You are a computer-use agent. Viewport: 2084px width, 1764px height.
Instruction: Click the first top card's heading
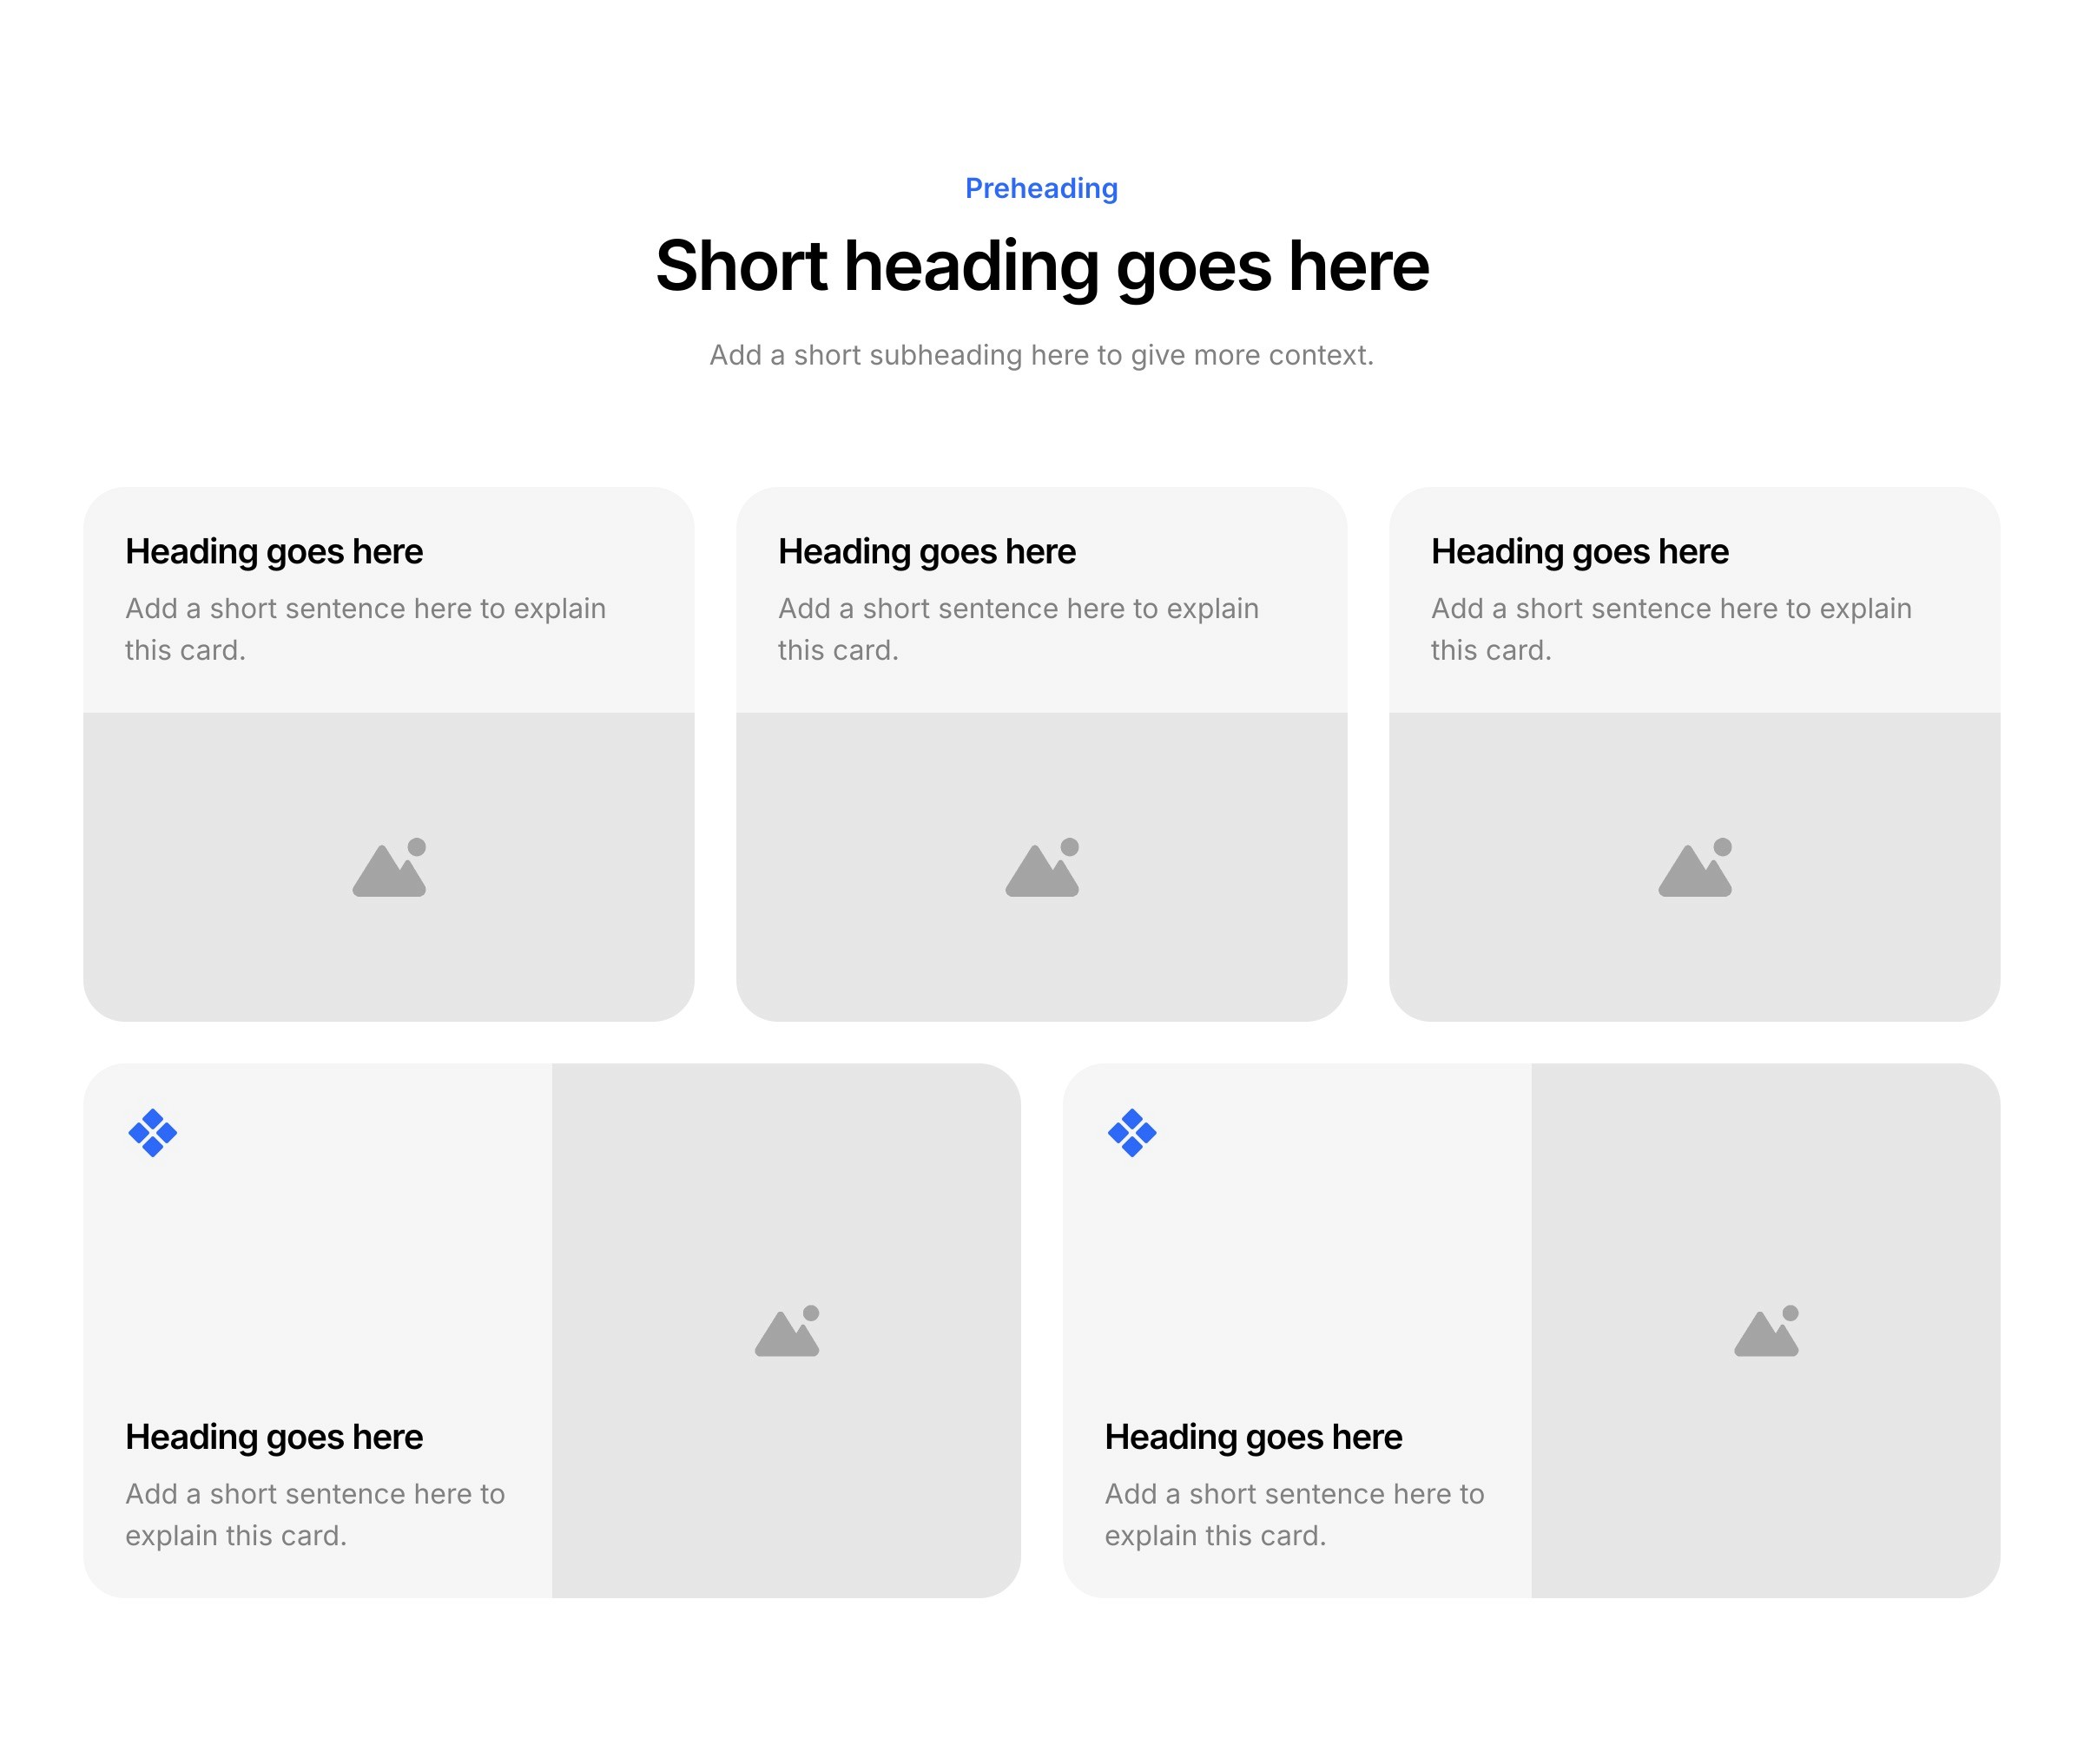[x=274, y=552]
